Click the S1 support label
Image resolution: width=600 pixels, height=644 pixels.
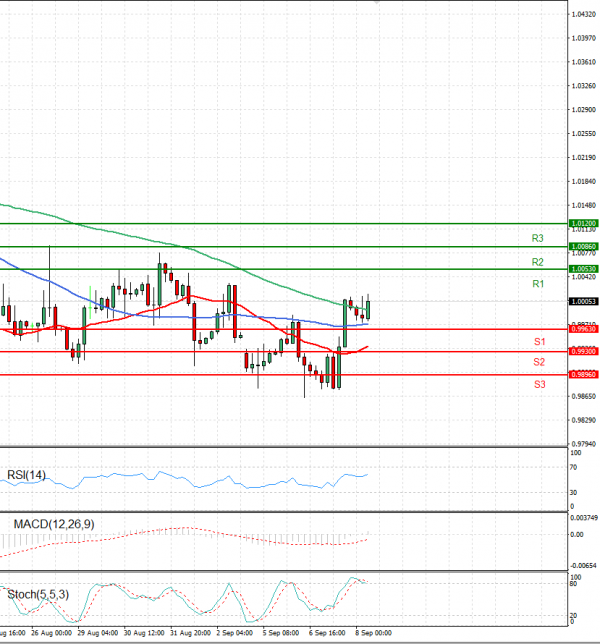(x=539, y=342)
